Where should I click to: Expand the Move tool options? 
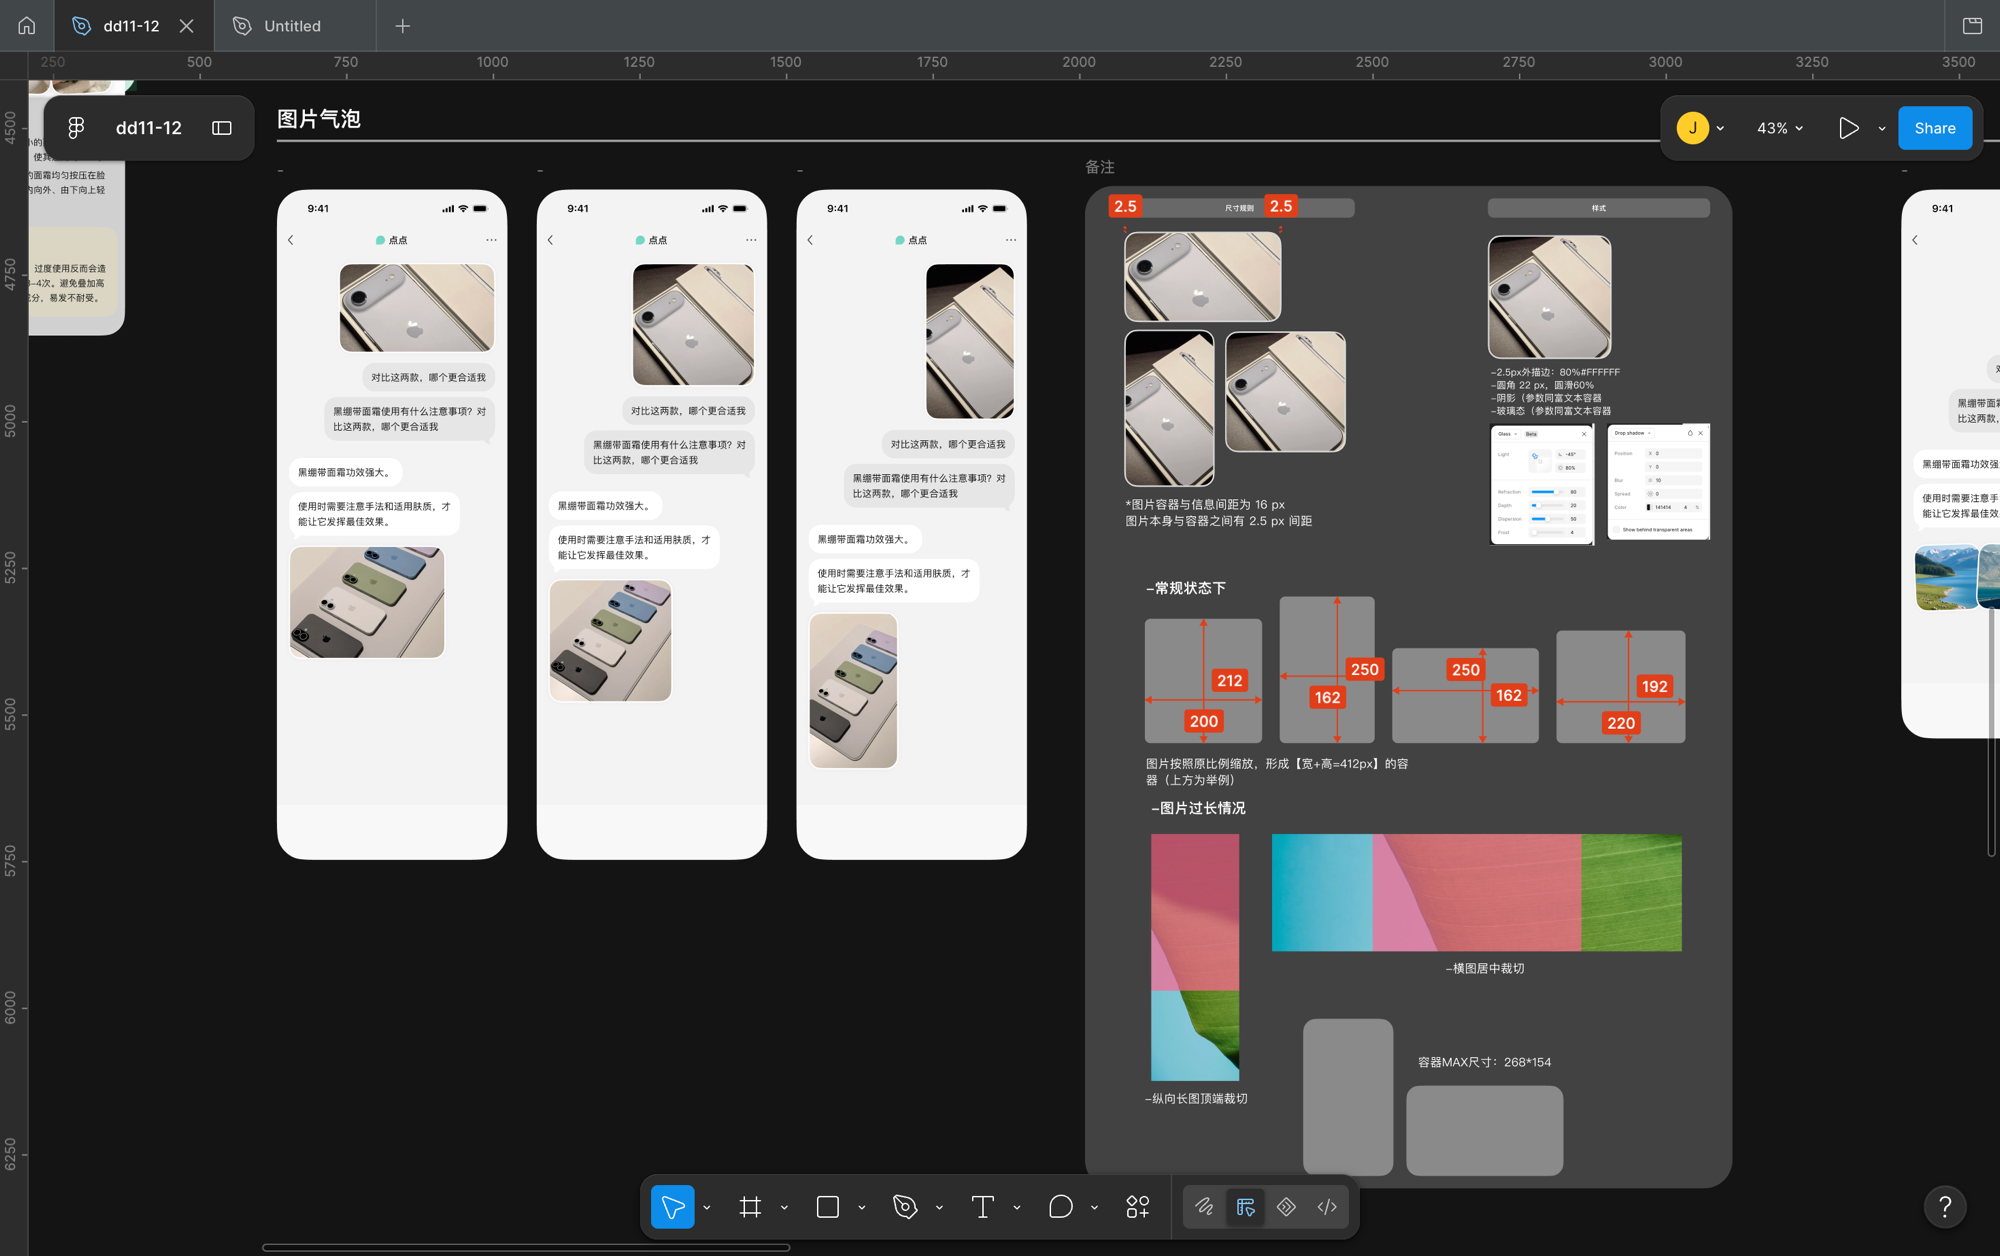tap(707, 1208)
